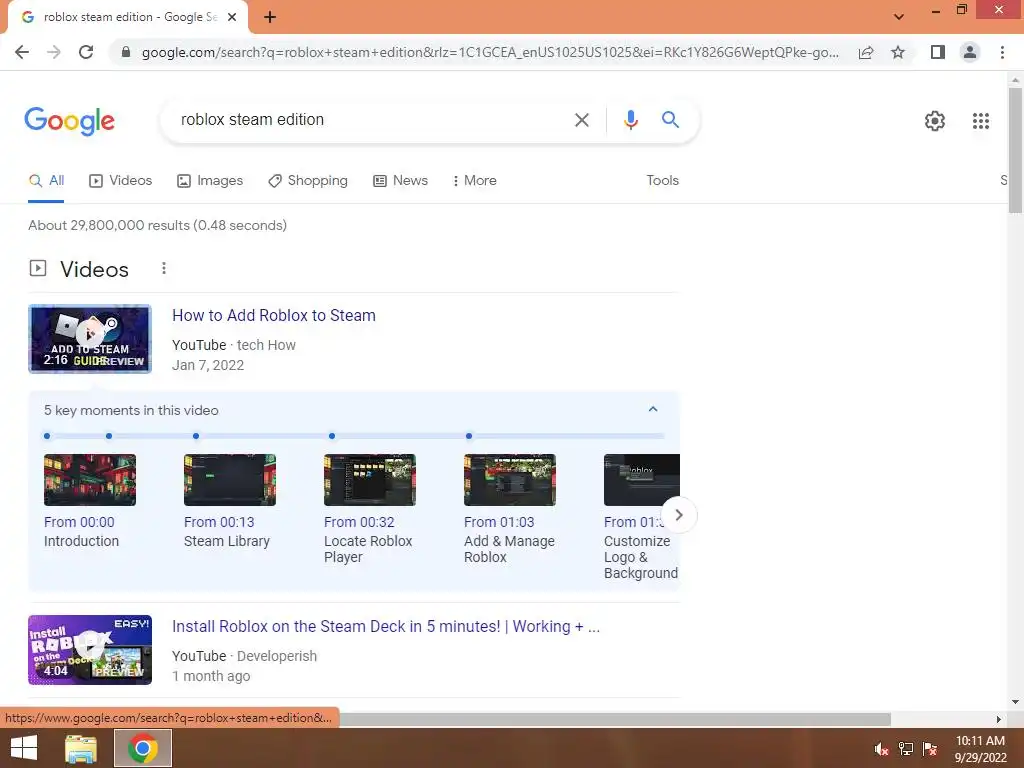Open Install Roblox on the Steam Deck link
The height and width of the screenshot is (768, 1024).
click(386, 627)
